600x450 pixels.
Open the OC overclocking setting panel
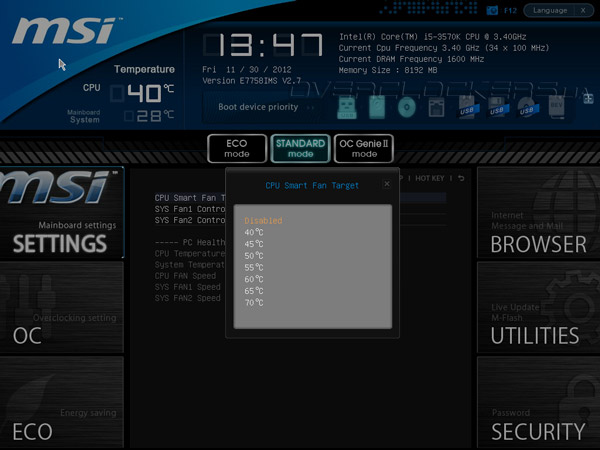[62, 307]
